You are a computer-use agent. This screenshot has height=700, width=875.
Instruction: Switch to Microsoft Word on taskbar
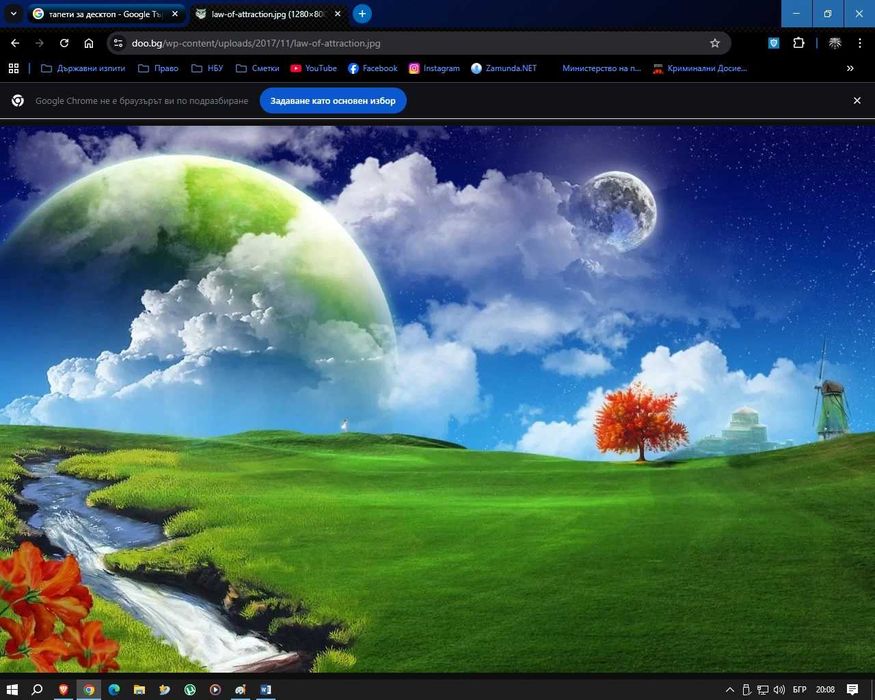[x=266, y=689]
